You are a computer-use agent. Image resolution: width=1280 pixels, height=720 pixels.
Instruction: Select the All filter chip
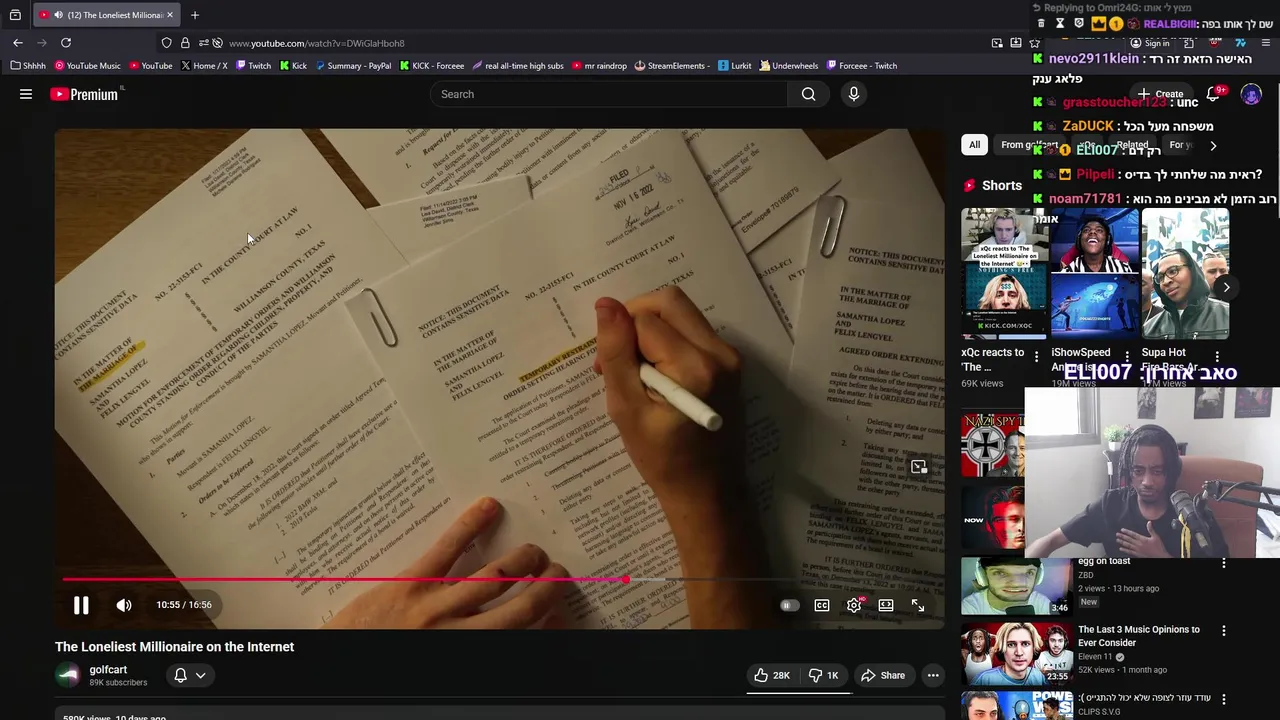coord(974,145)
